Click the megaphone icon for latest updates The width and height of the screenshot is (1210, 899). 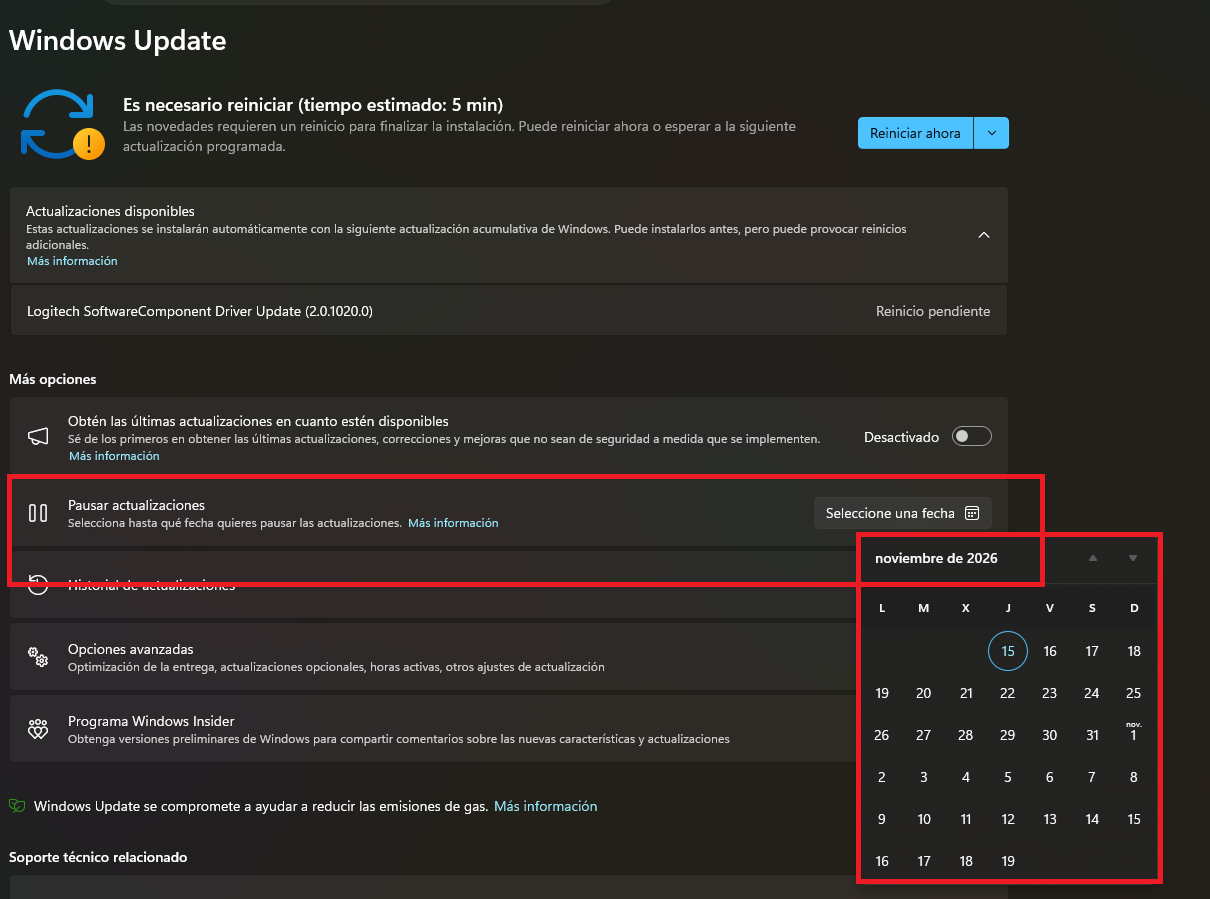38,437
